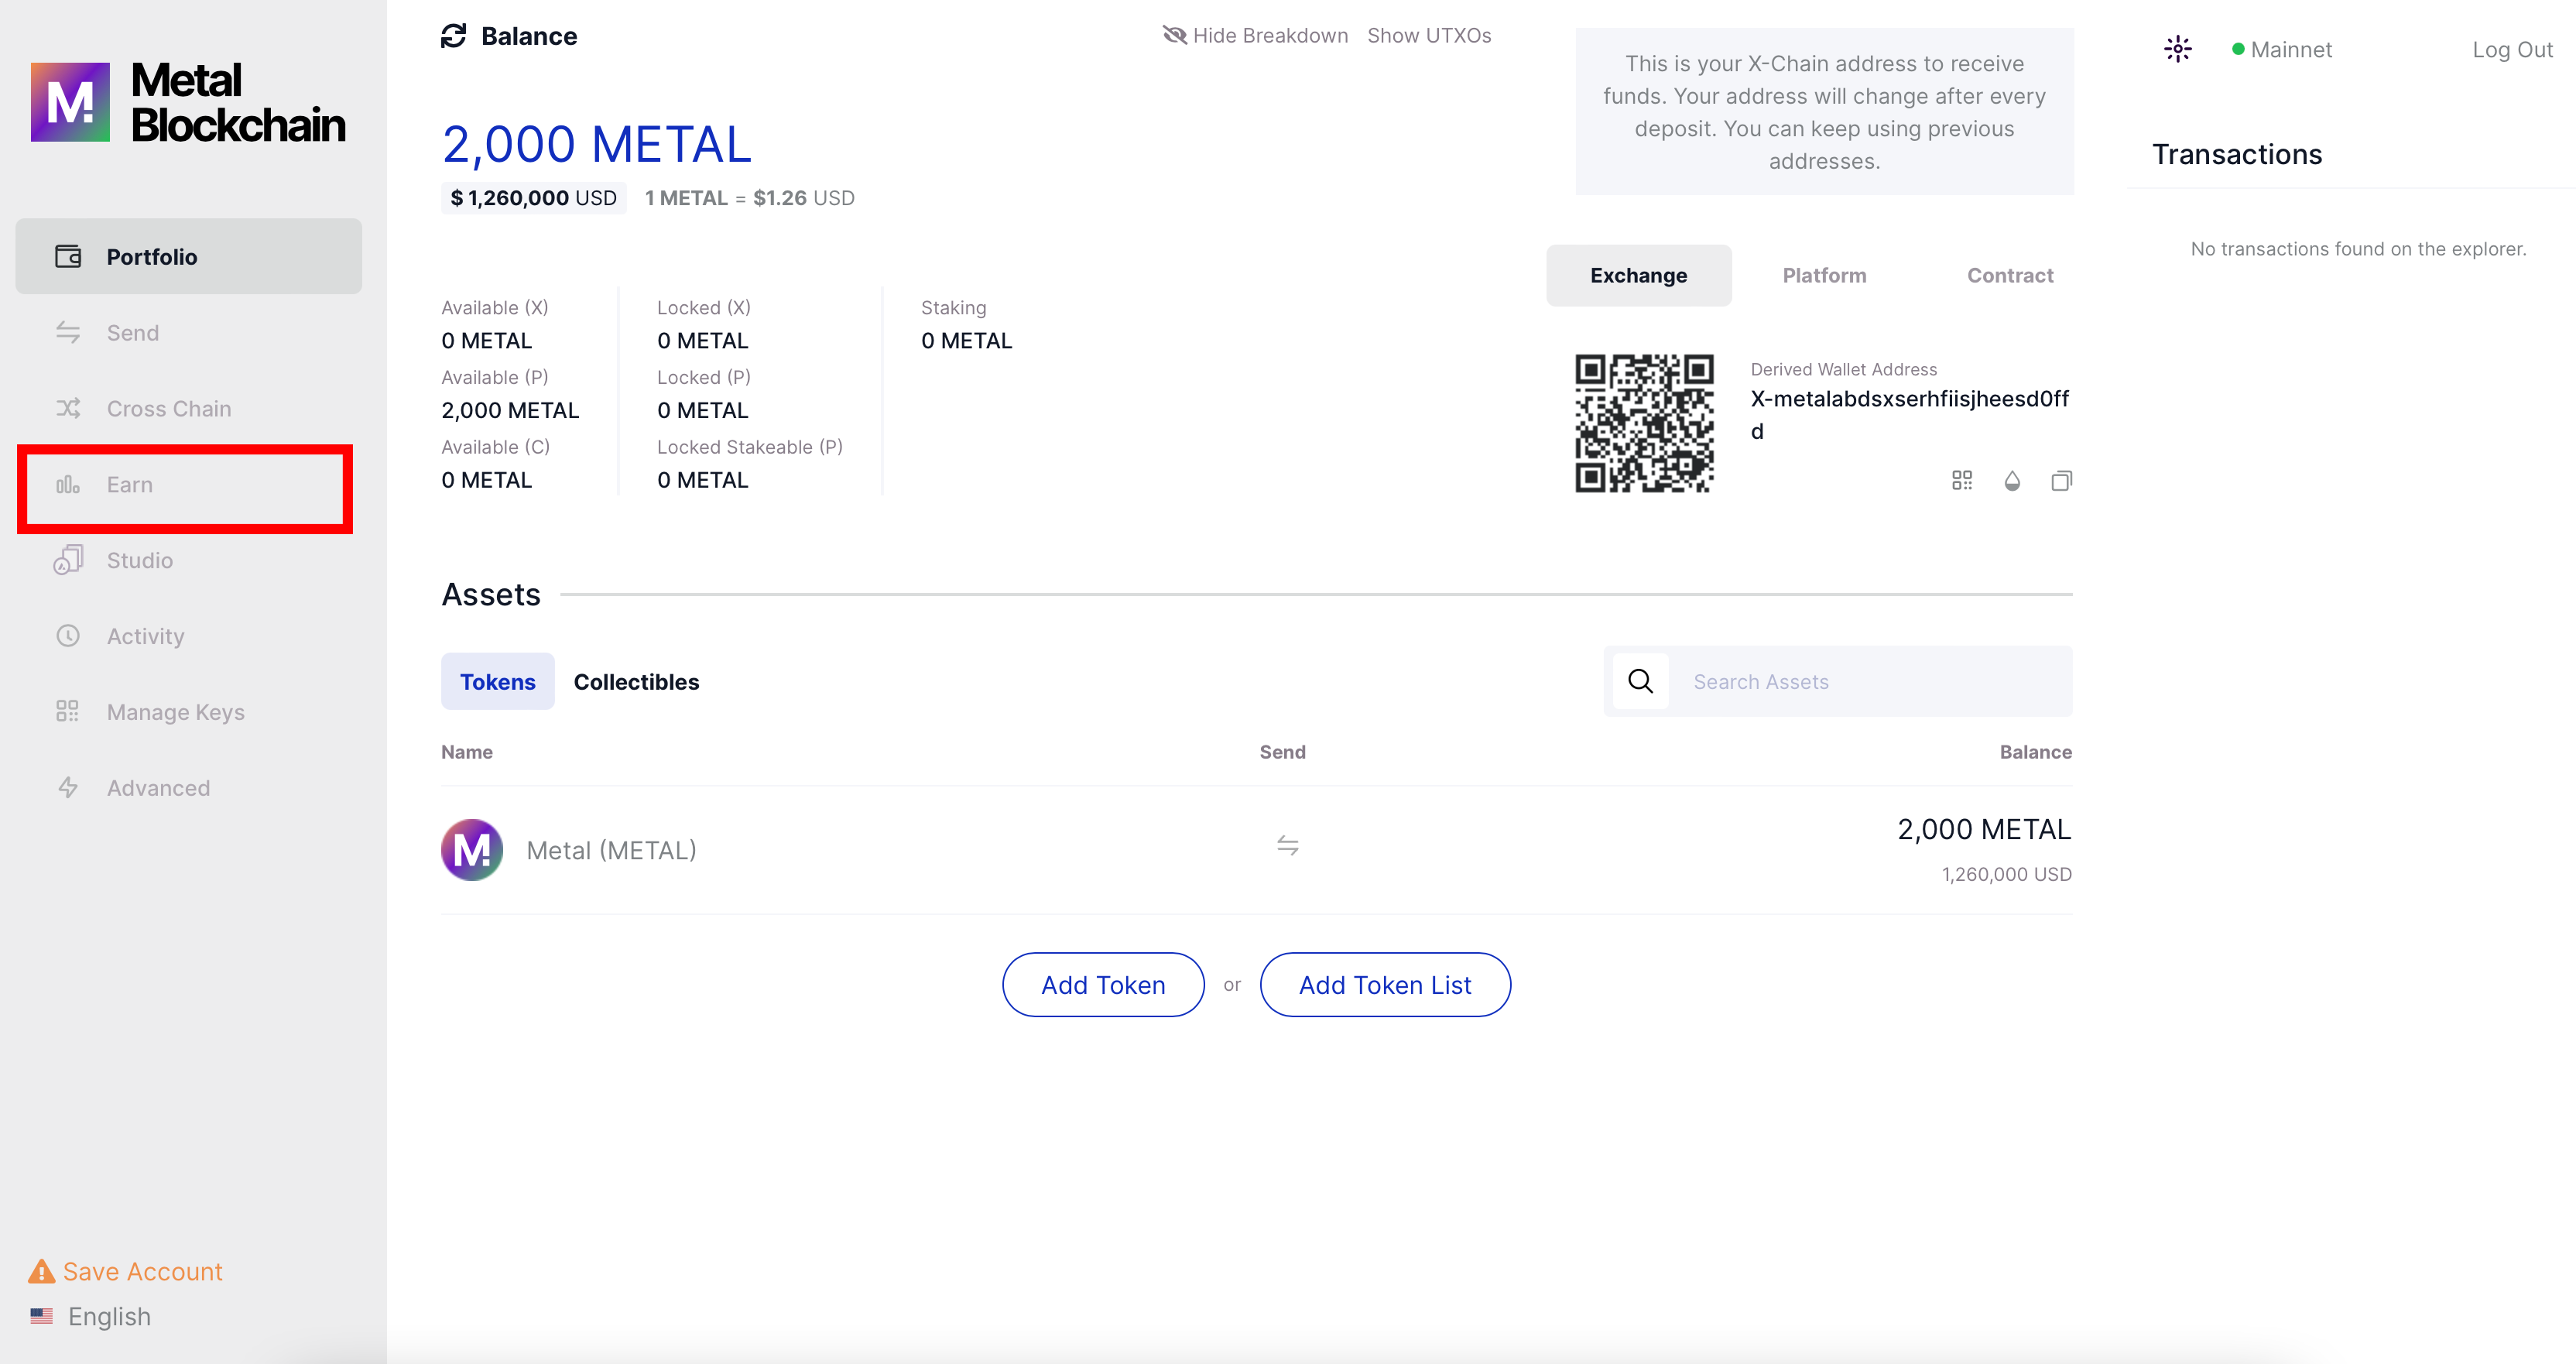
Task: Open the Studio sidebar item
Action: click(x=139, y=560)
